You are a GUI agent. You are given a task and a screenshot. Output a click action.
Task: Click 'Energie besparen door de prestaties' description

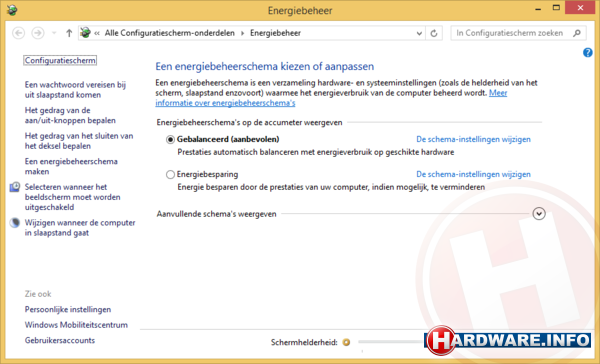[x=331, y=187]
